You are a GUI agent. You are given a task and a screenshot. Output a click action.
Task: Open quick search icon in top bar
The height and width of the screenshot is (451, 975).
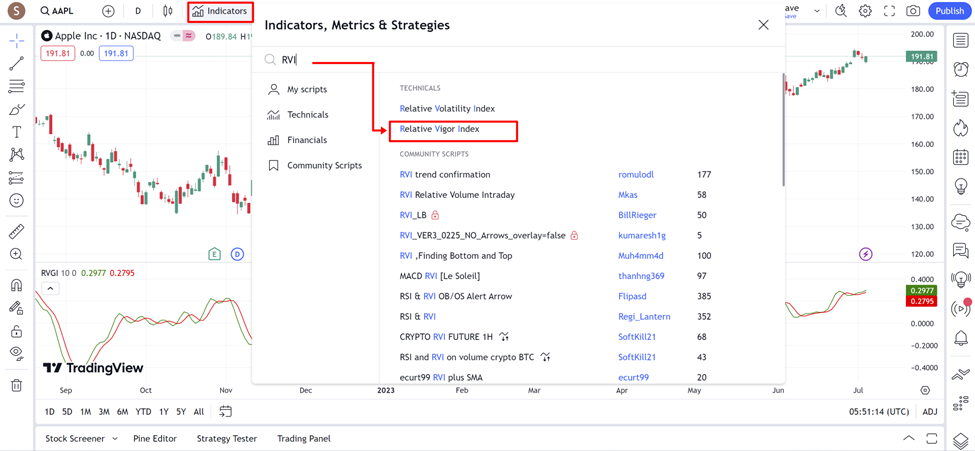tap(841, 11)
